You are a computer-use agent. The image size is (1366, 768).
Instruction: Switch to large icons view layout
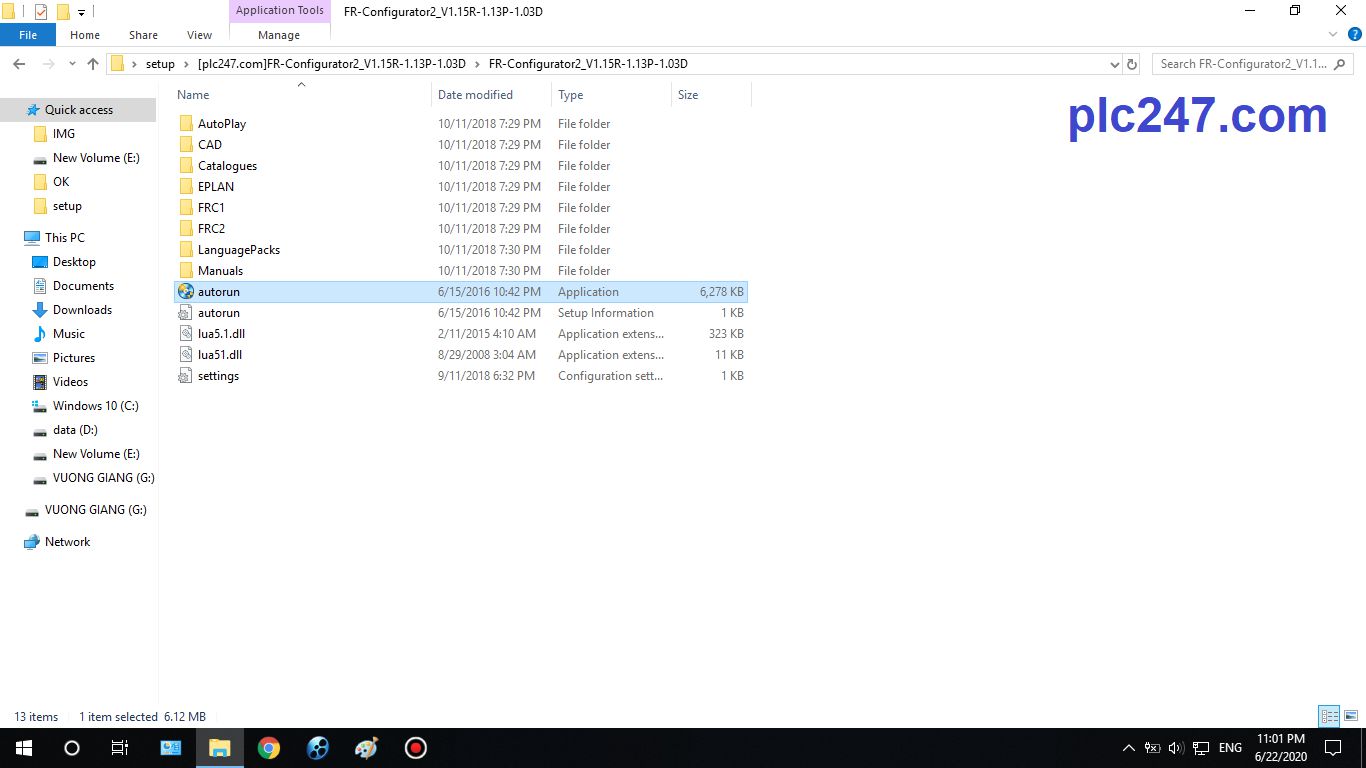(1350, 716)
